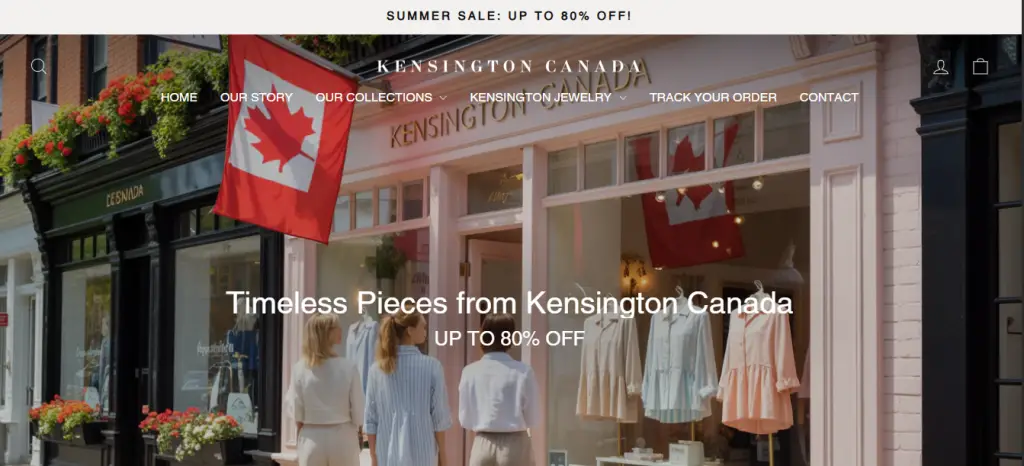Viewport: 1024px width, 466px height.
Task: Click the woman in striped blue dress
Action: point(406,392)
